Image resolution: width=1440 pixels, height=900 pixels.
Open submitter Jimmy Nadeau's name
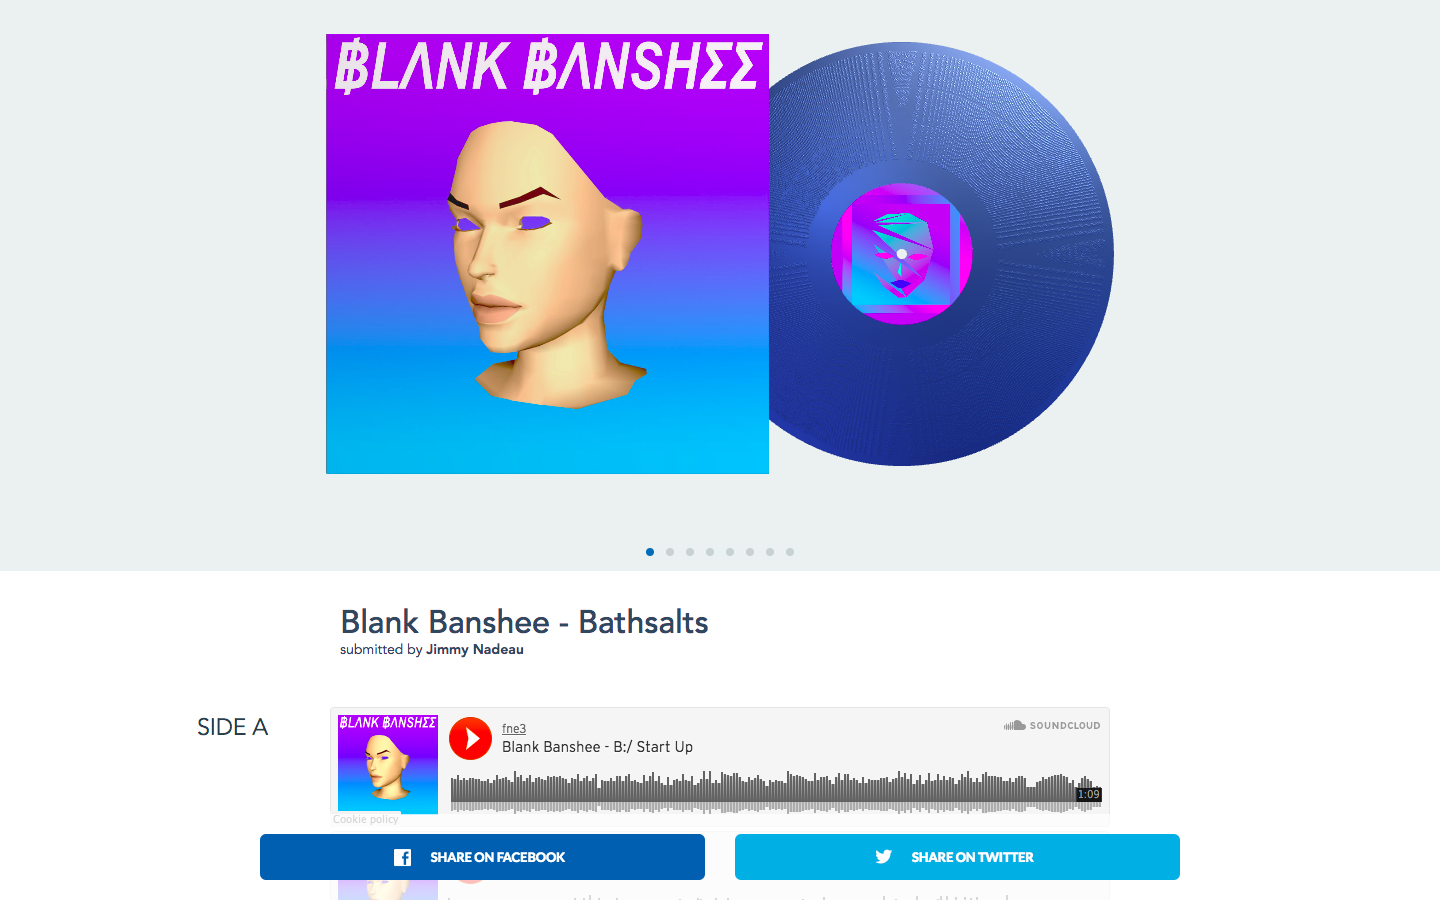pos(475,649)
